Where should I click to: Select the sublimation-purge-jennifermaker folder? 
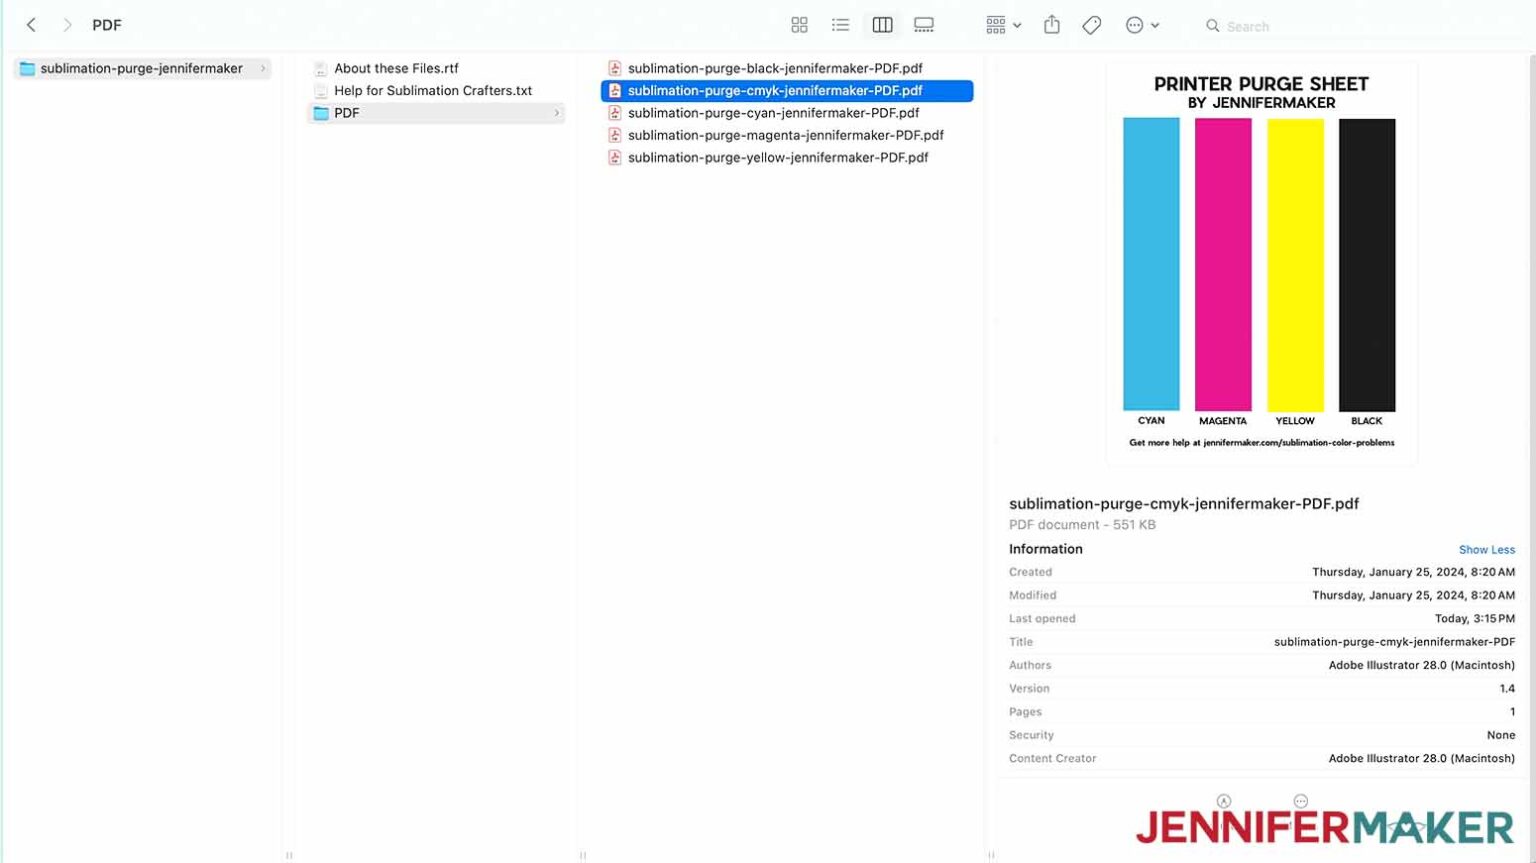pyautogui.click(x=142, y=68)
